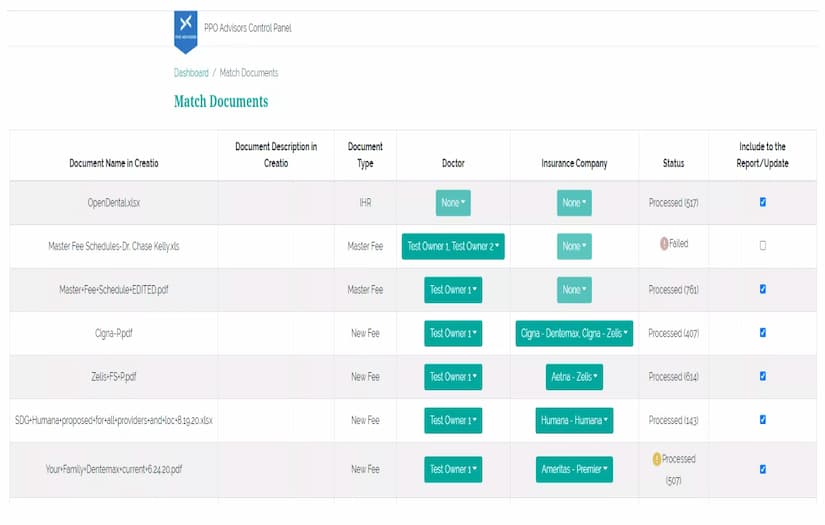825x525 pixels.
Task: Click the Processed (614) status
Action: 673,377
